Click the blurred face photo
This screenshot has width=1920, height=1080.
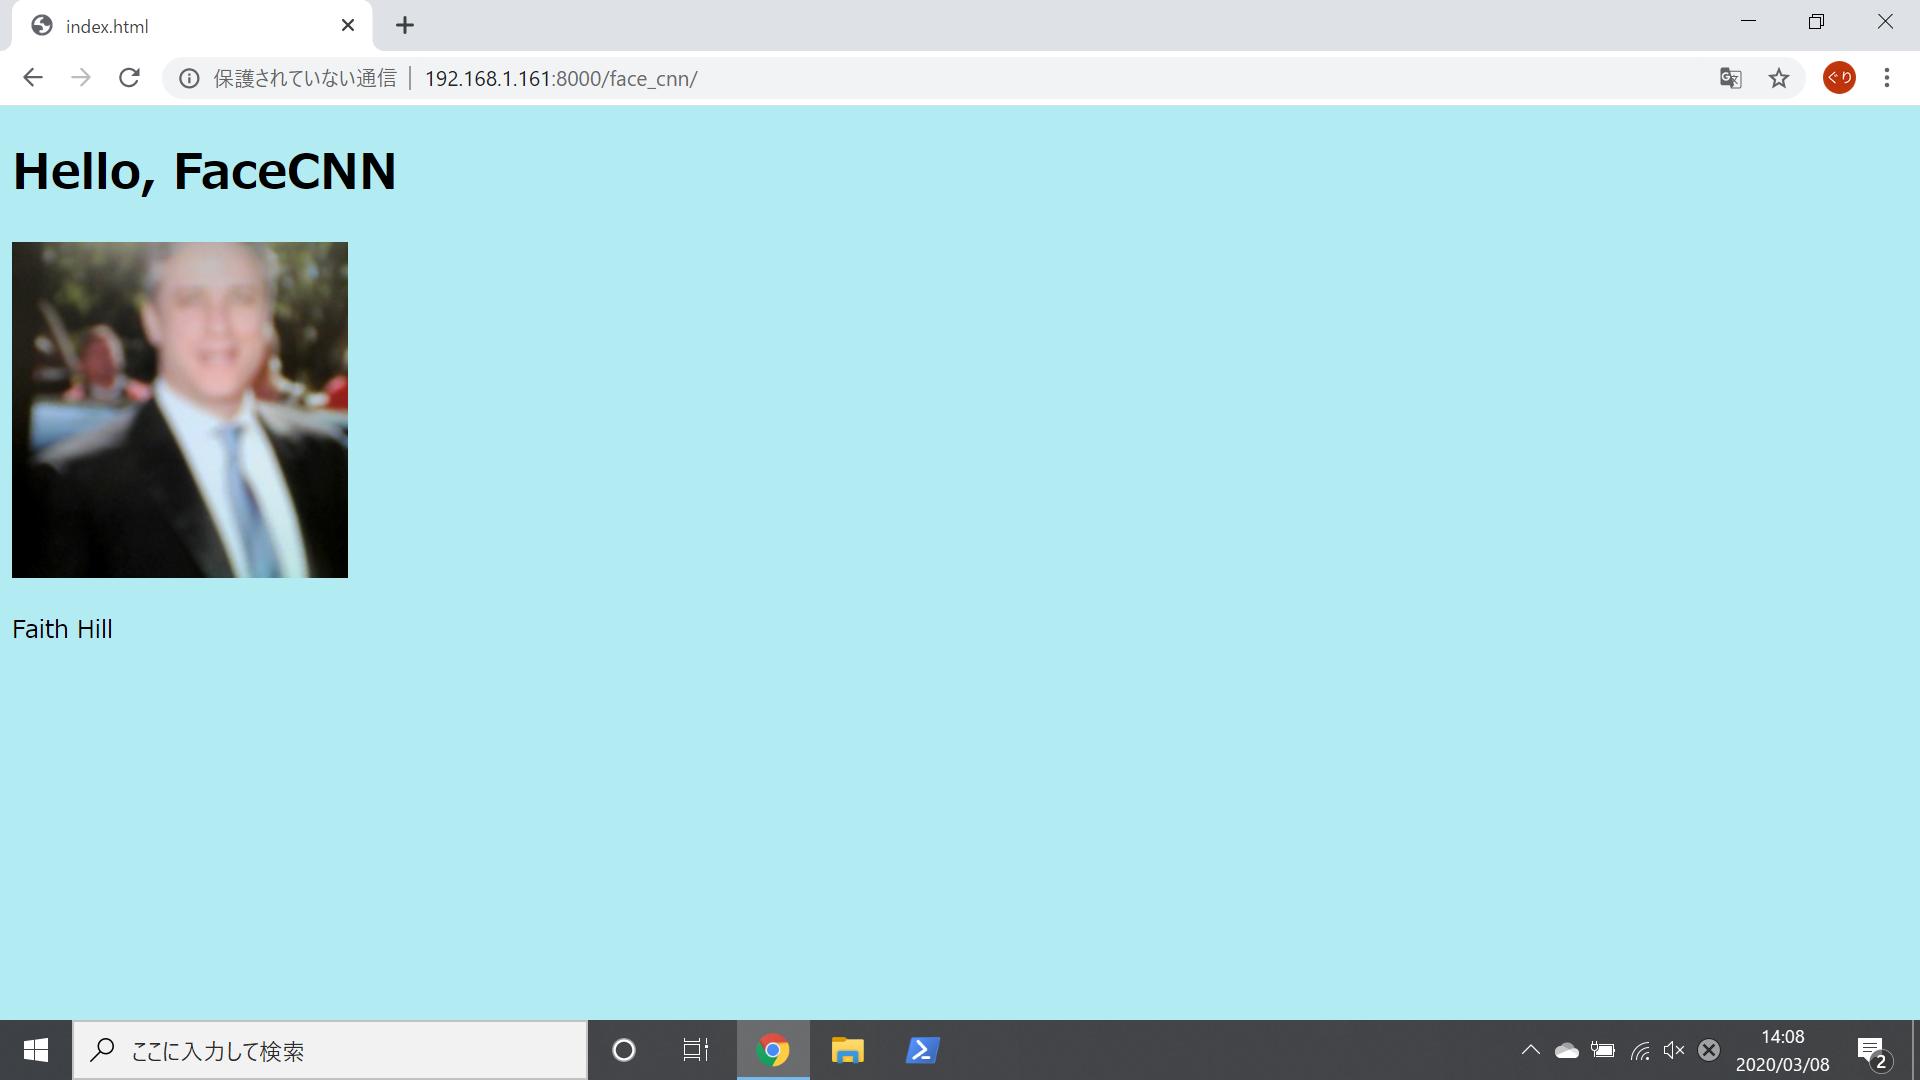[180, 410]
